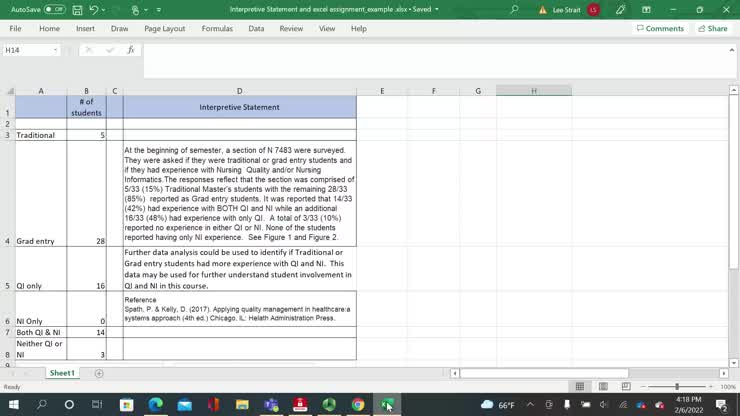The width and height of the screenshot is (740, 416).
Task: Open Google Chrome from the taskbar
Action: pyautogui.click(x=358, y=405)
